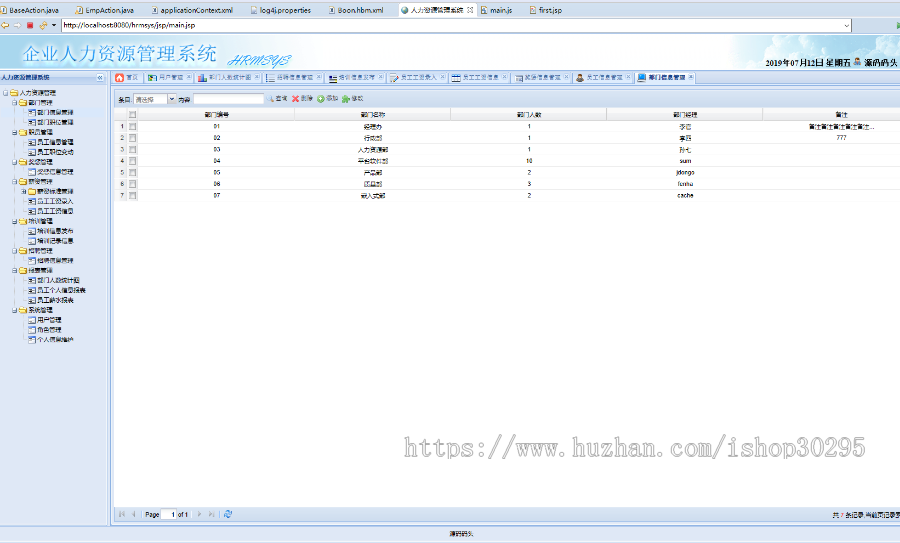Toggle the select-all checkbox in grid header
The width and height of the screenshot is (900, 543).
pos(133,115)
